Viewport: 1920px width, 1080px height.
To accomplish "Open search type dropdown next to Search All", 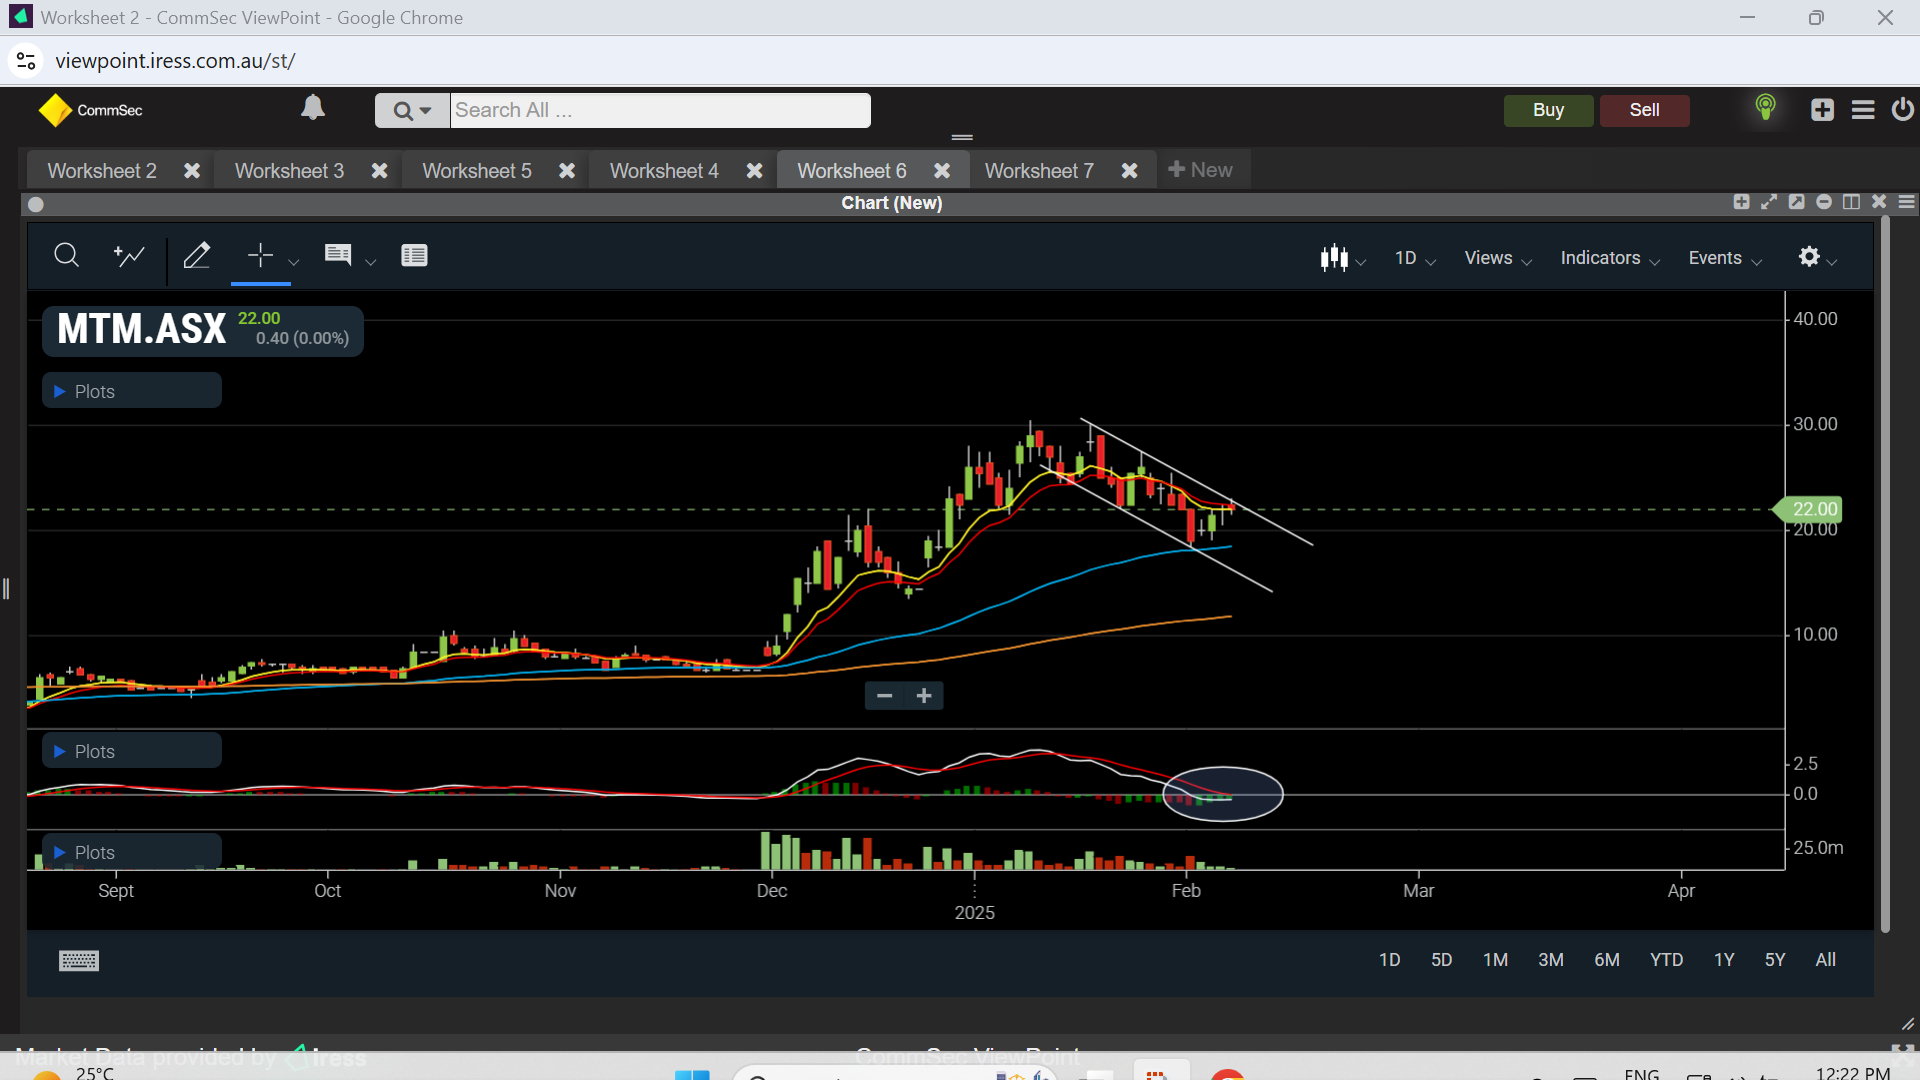I will click(412, 110).
